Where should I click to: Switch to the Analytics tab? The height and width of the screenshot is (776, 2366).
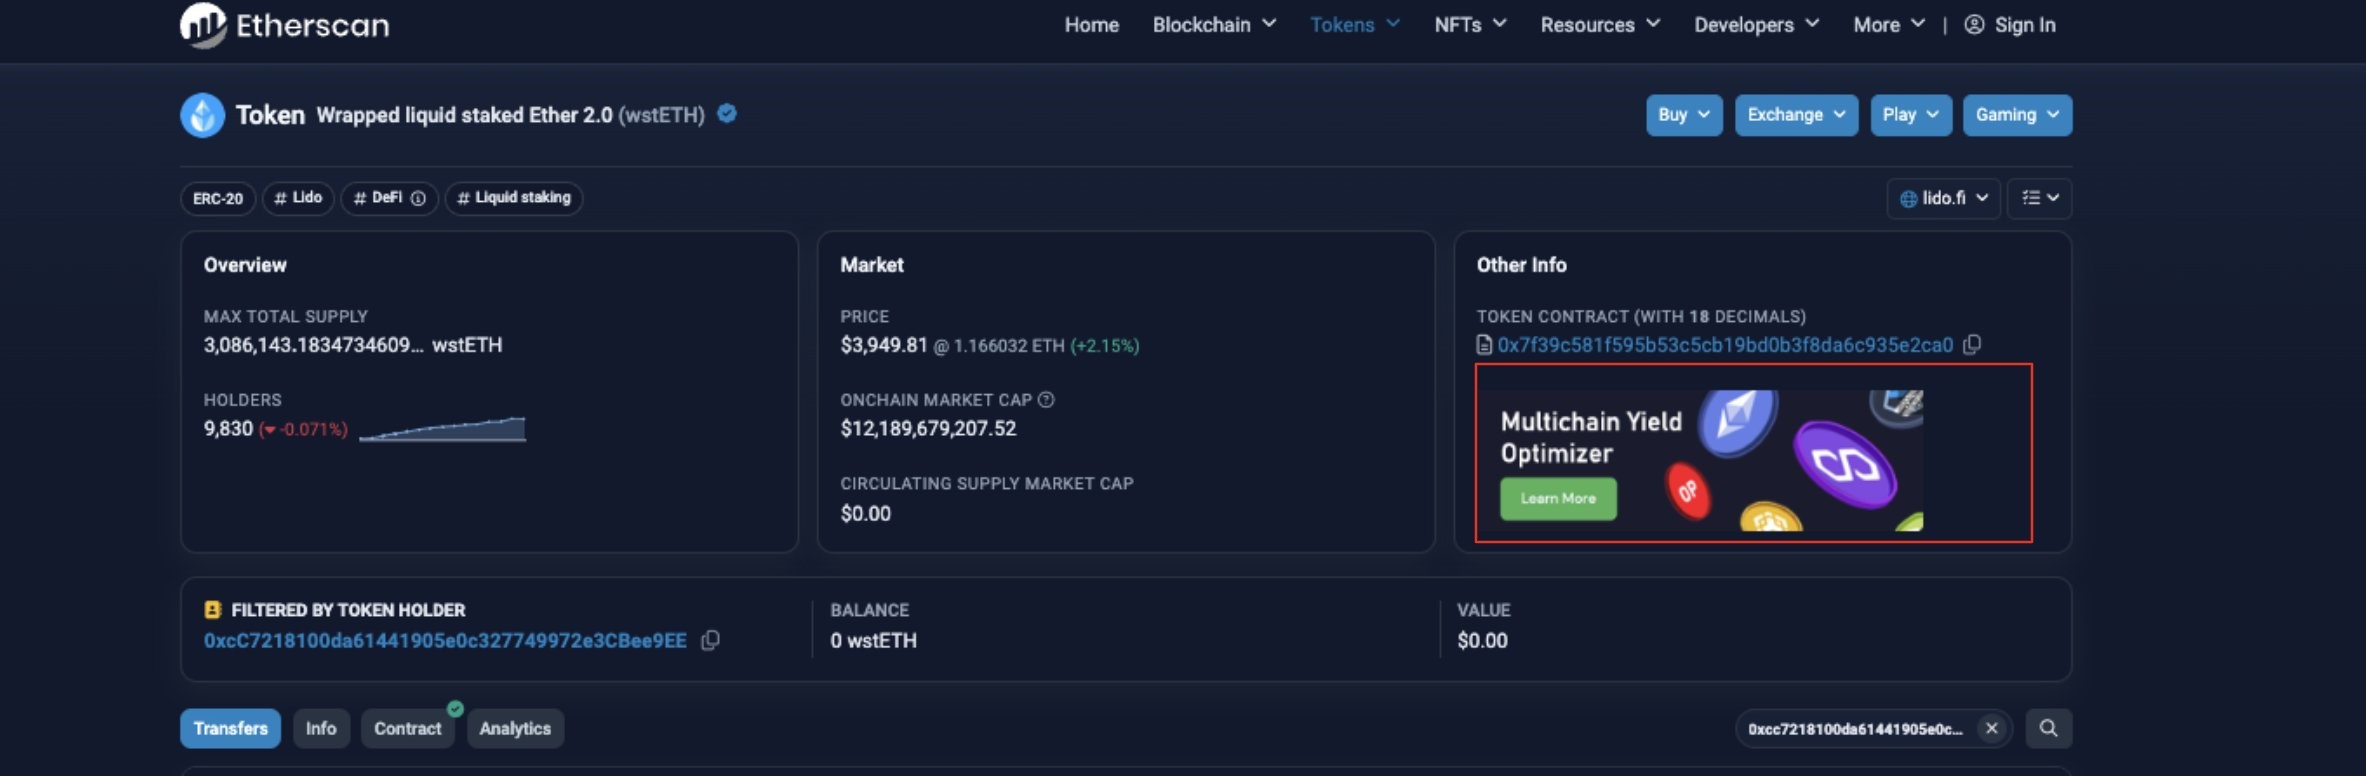click(x=515, y=728)
